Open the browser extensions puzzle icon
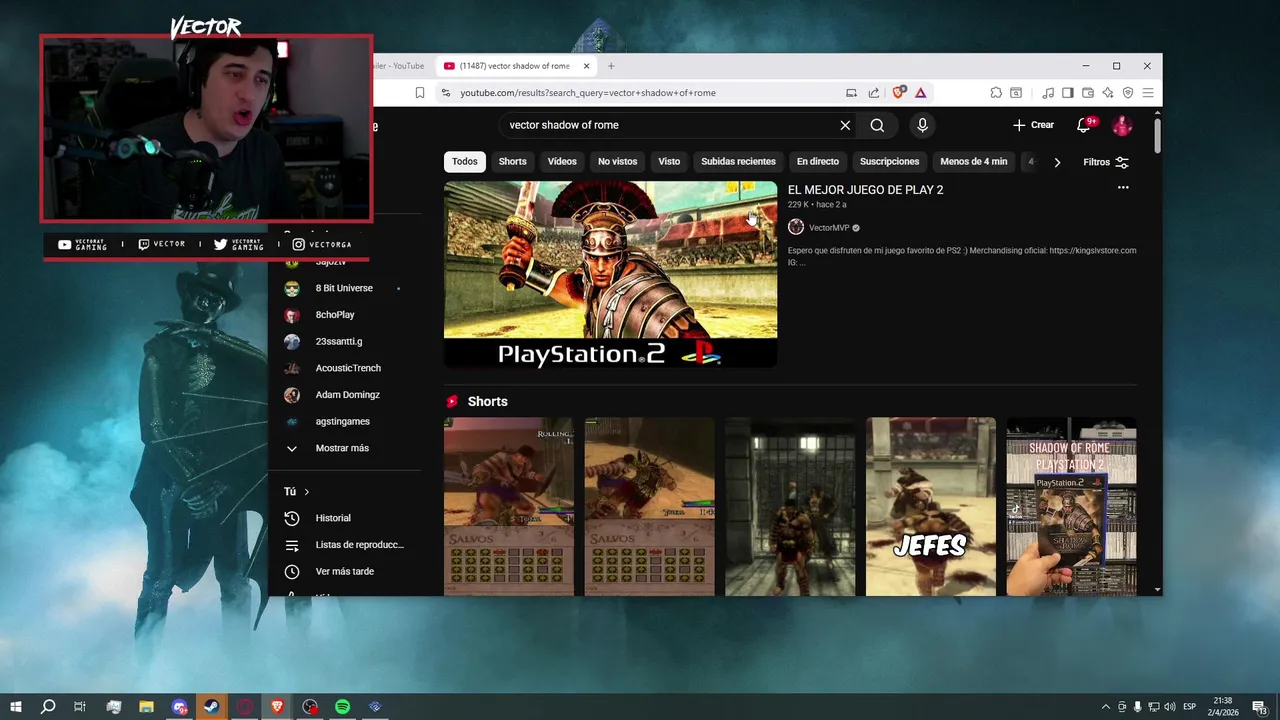The height and width of the screenshot is (720, 1280). (x=996, y=93)
